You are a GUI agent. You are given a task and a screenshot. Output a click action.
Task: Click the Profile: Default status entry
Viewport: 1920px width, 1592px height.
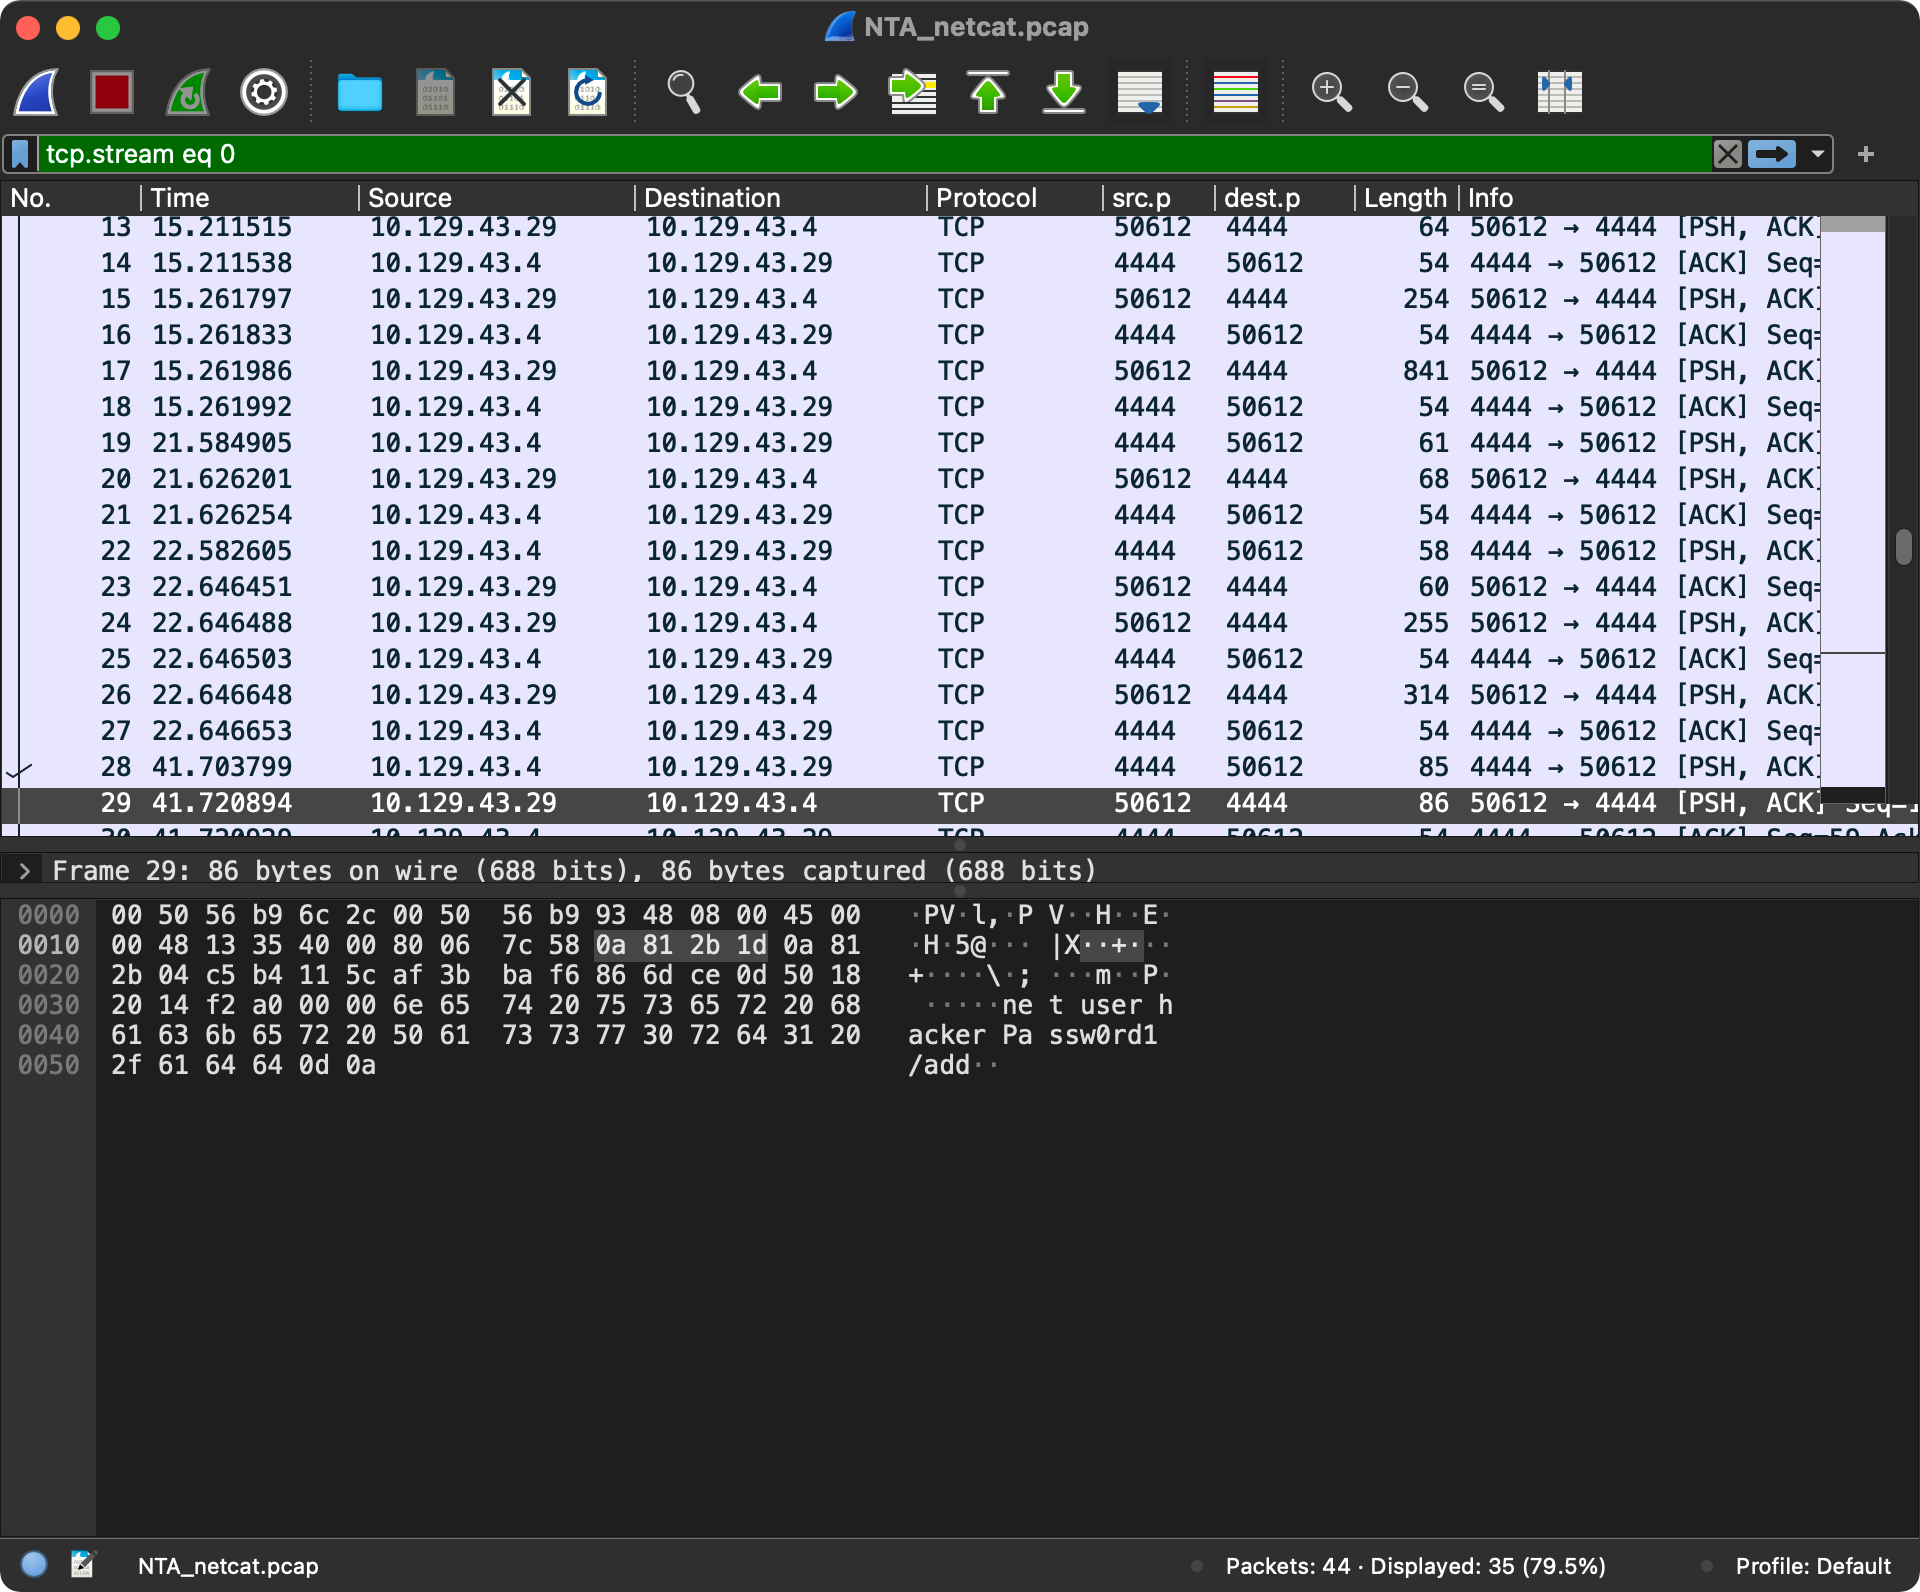(1812, 1566)
